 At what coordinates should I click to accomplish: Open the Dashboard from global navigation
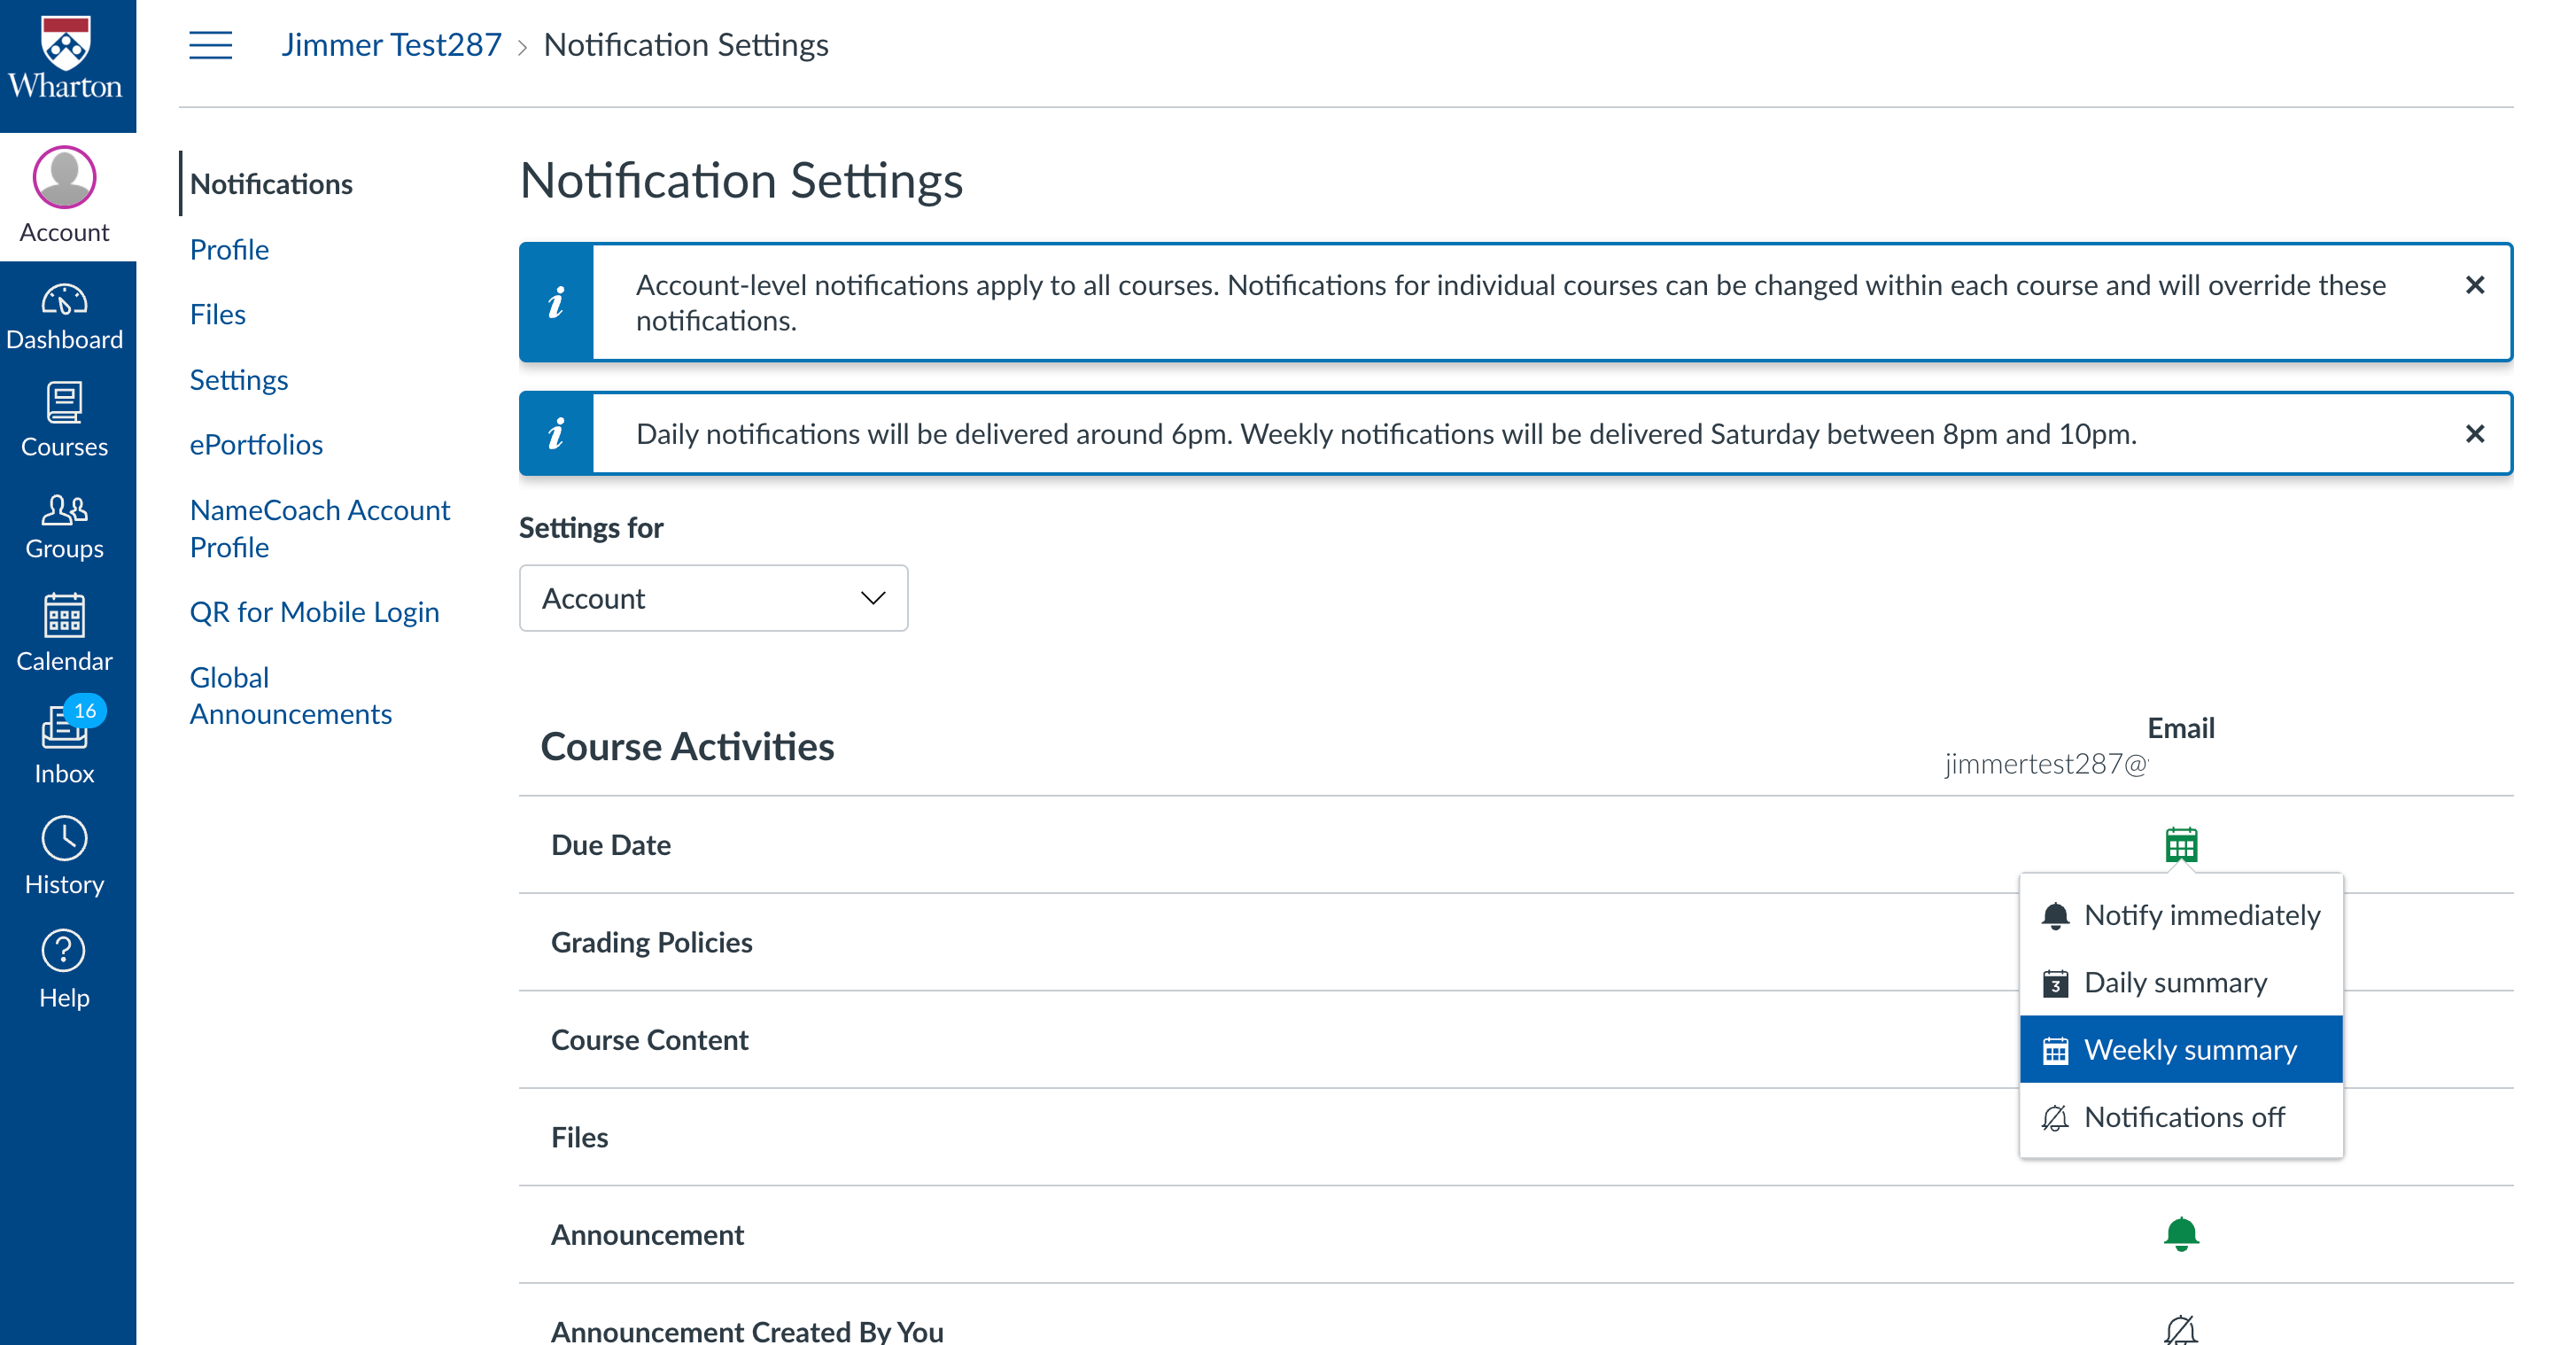click(65, 316)
